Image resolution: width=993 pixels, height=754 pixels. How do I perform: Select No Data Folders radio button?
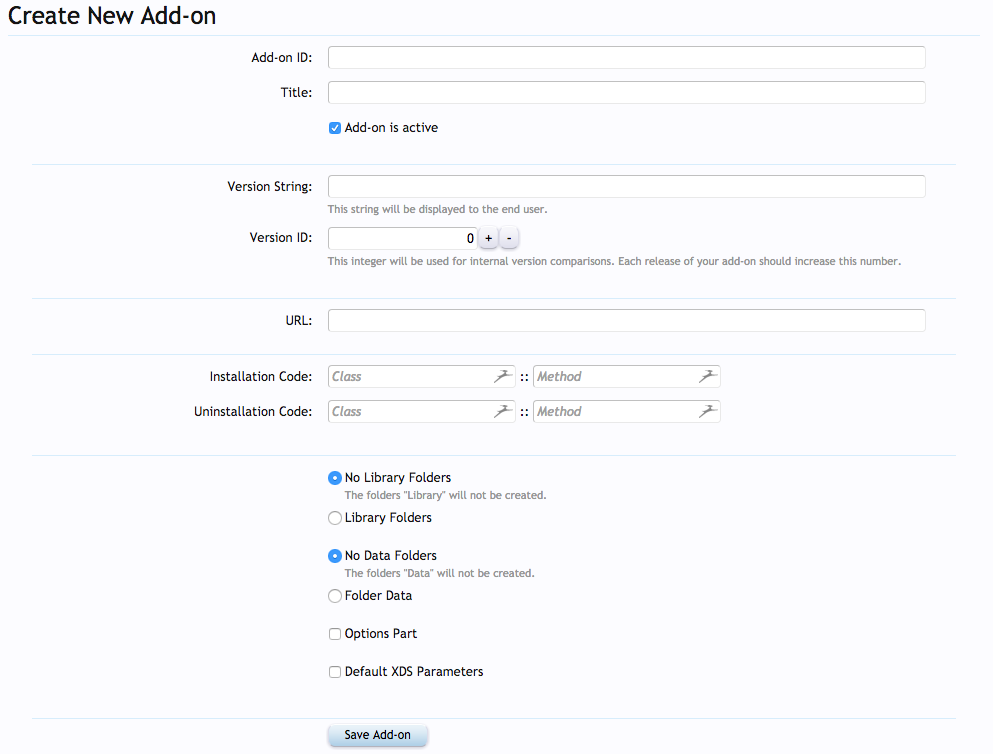tap(335, 556)
